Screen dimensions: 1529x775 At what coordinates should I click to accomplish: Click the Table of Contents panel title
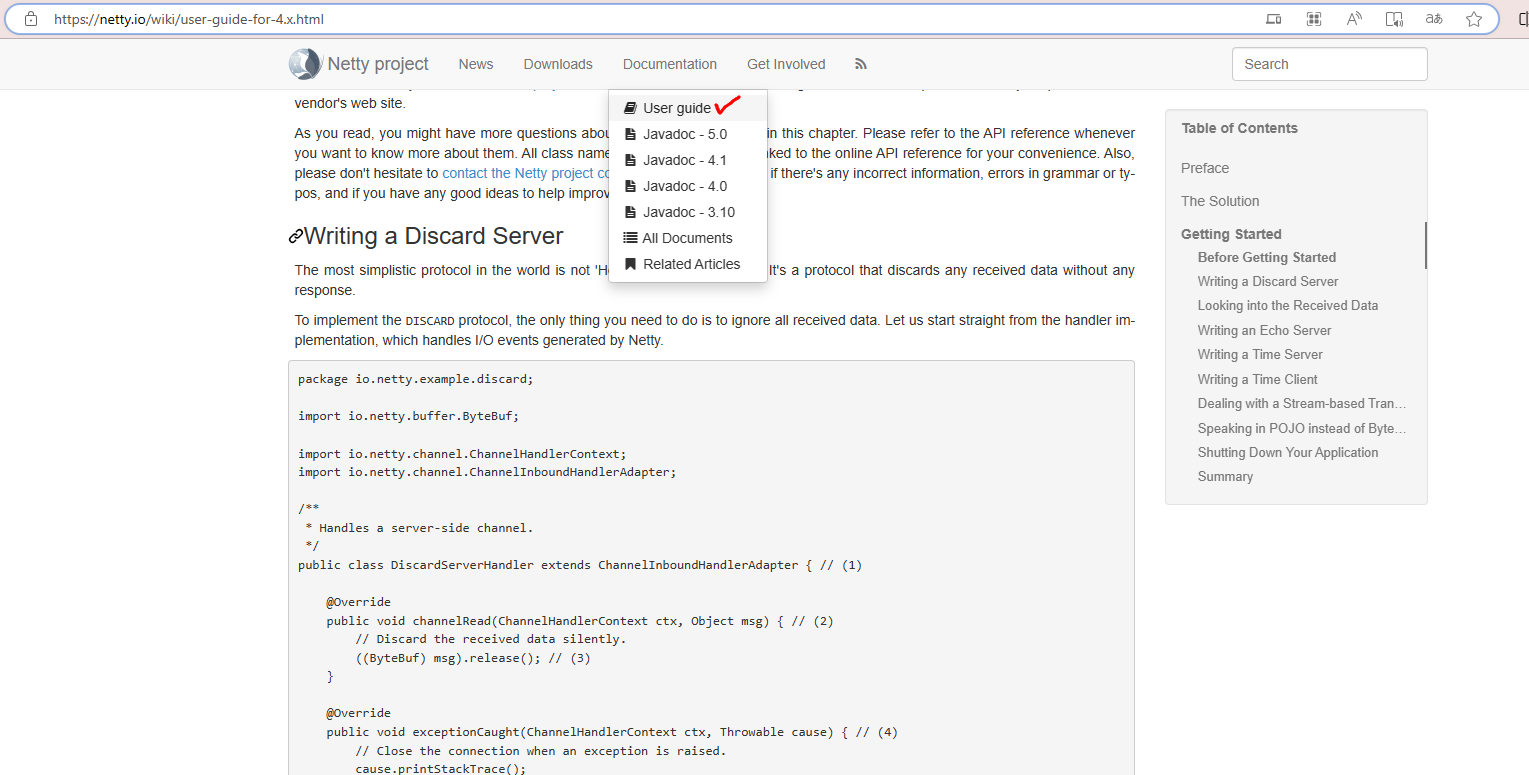pyautogui.click(x=1239, y=128)
